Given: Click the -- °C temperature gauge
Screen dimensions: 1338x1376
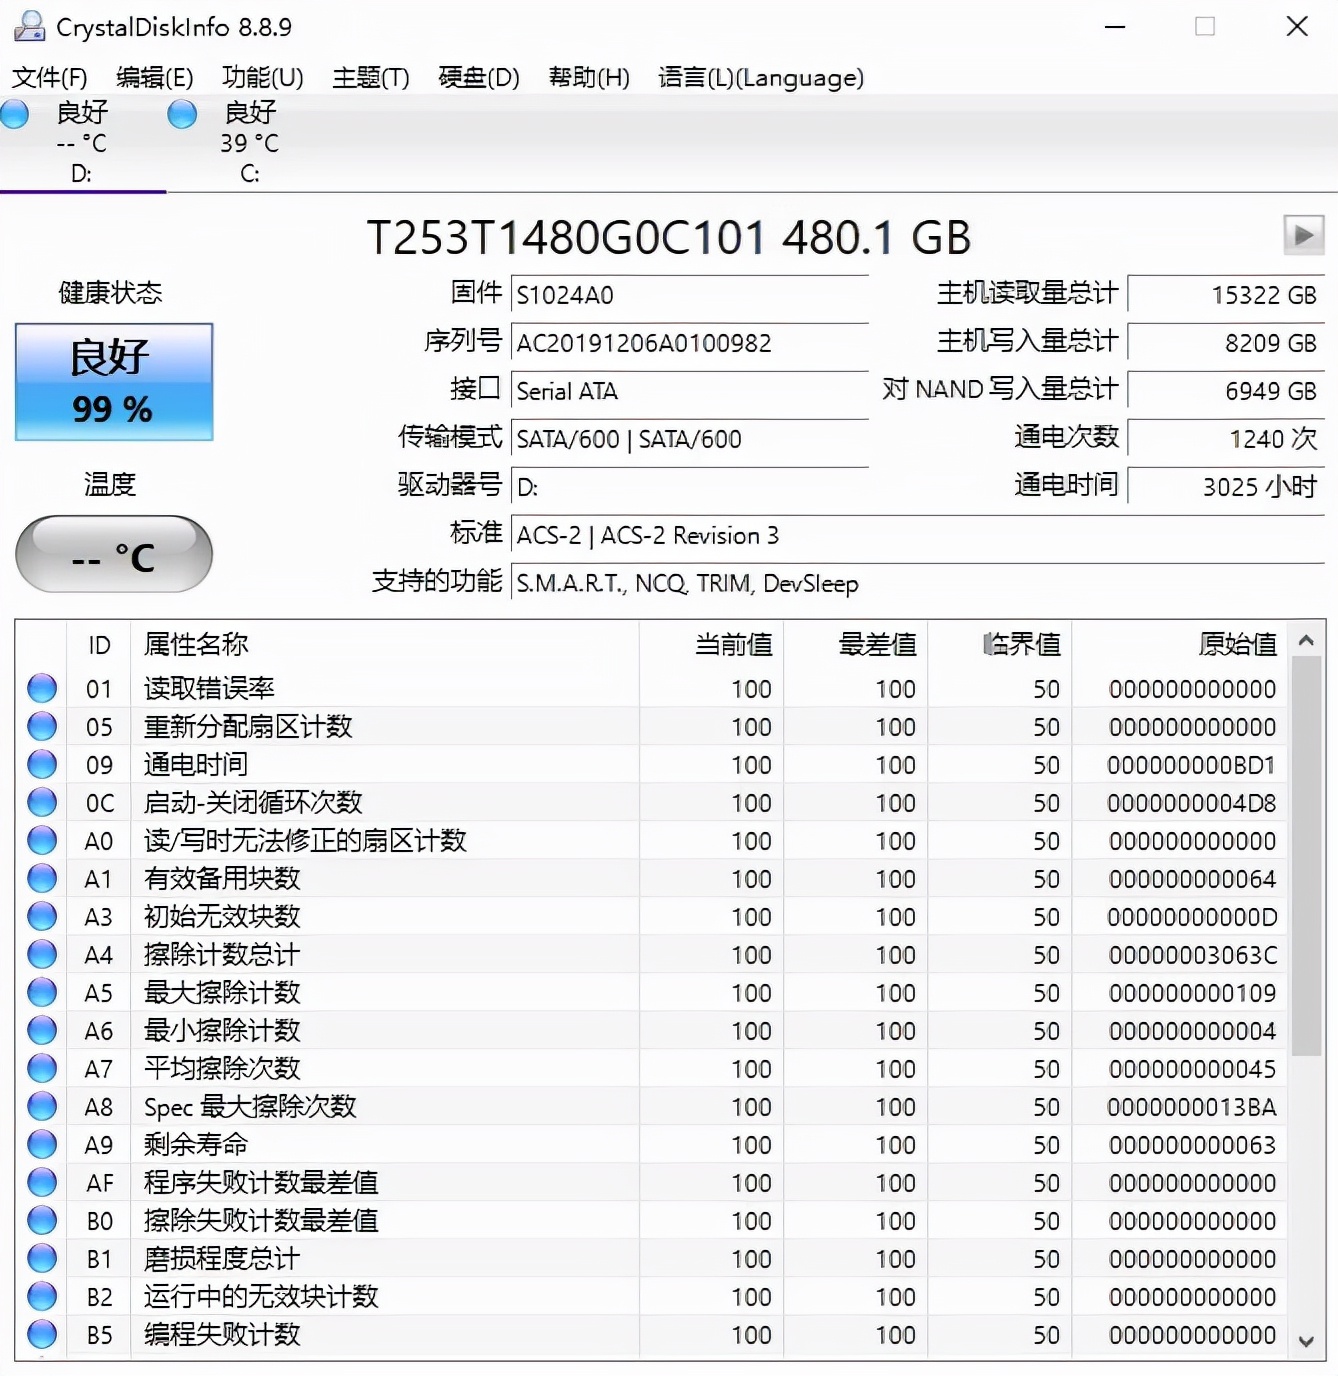Looking at the screenshot, I should (x=113, y=554).
